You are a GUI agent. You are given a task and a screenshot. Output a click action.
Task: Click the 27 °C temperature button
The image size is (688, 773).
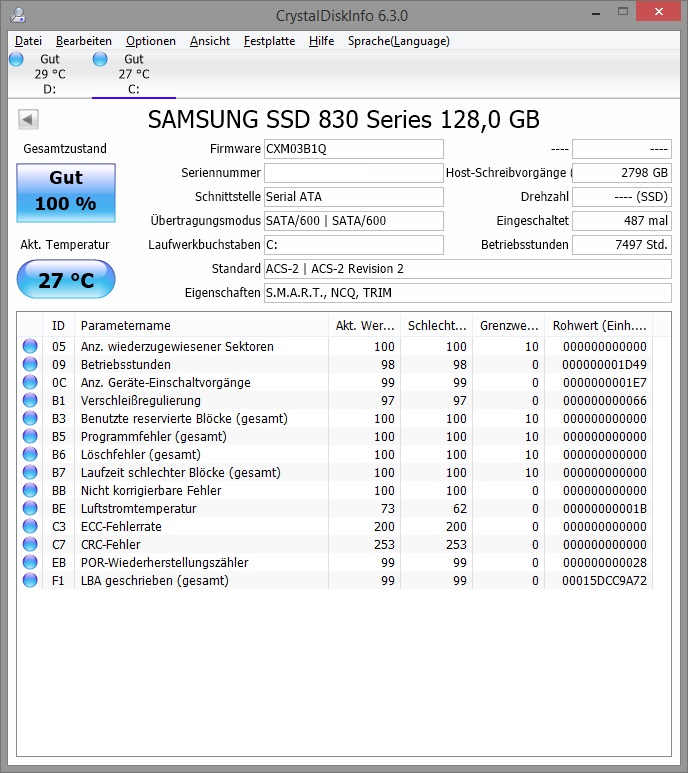coord(66,280)
